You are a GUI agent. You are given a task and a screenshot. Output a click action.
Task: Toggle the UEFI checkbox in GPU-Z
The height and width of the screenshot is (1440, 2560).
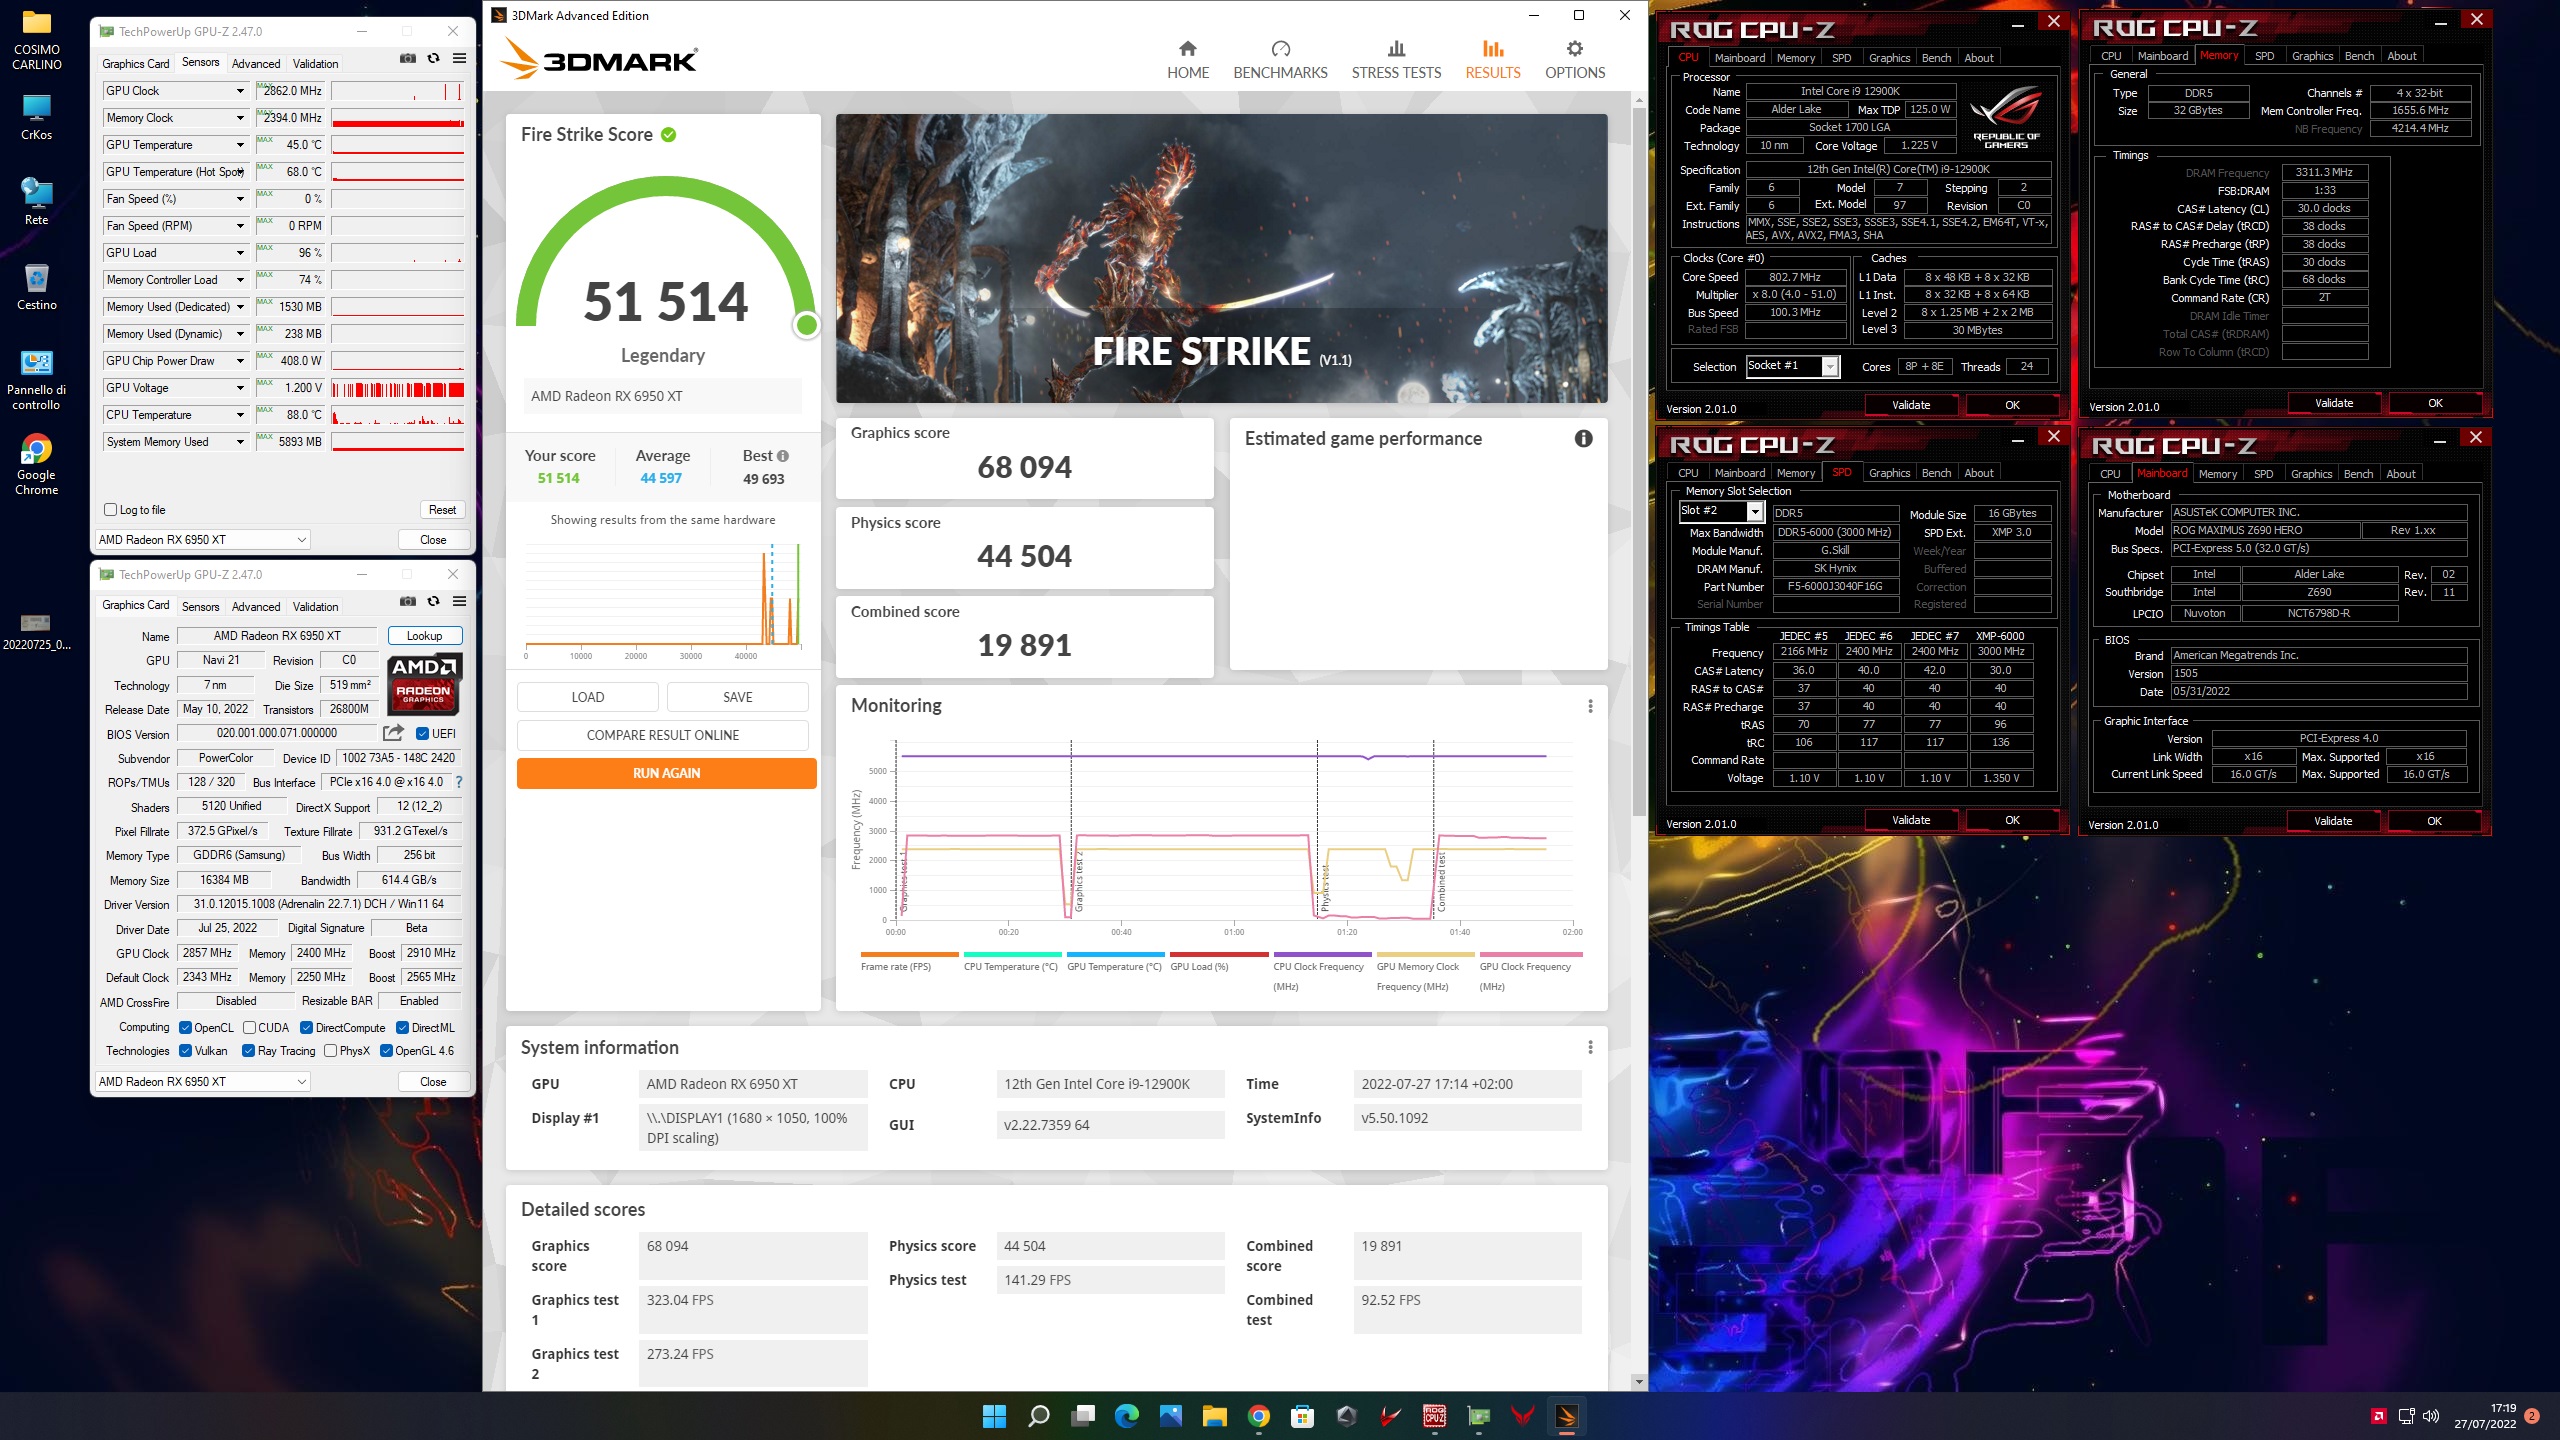click(422, 734)
